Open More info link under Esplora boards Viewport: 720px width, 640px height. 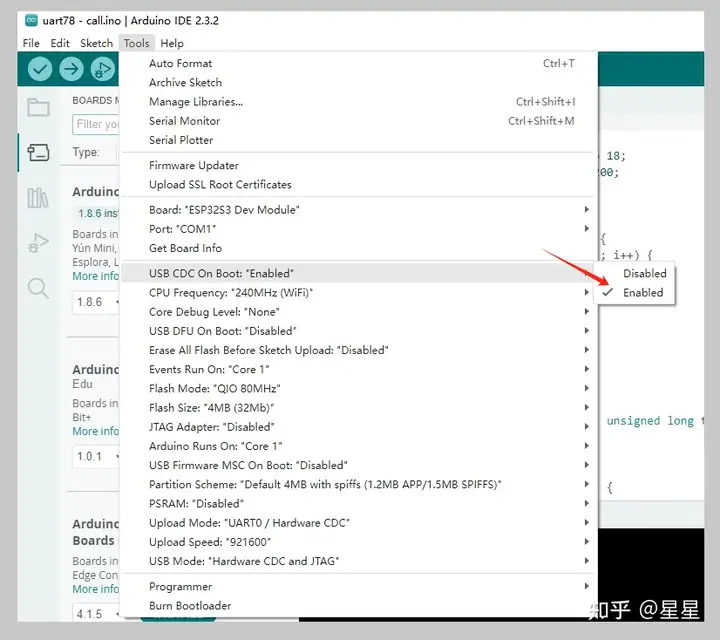point(96,276)
